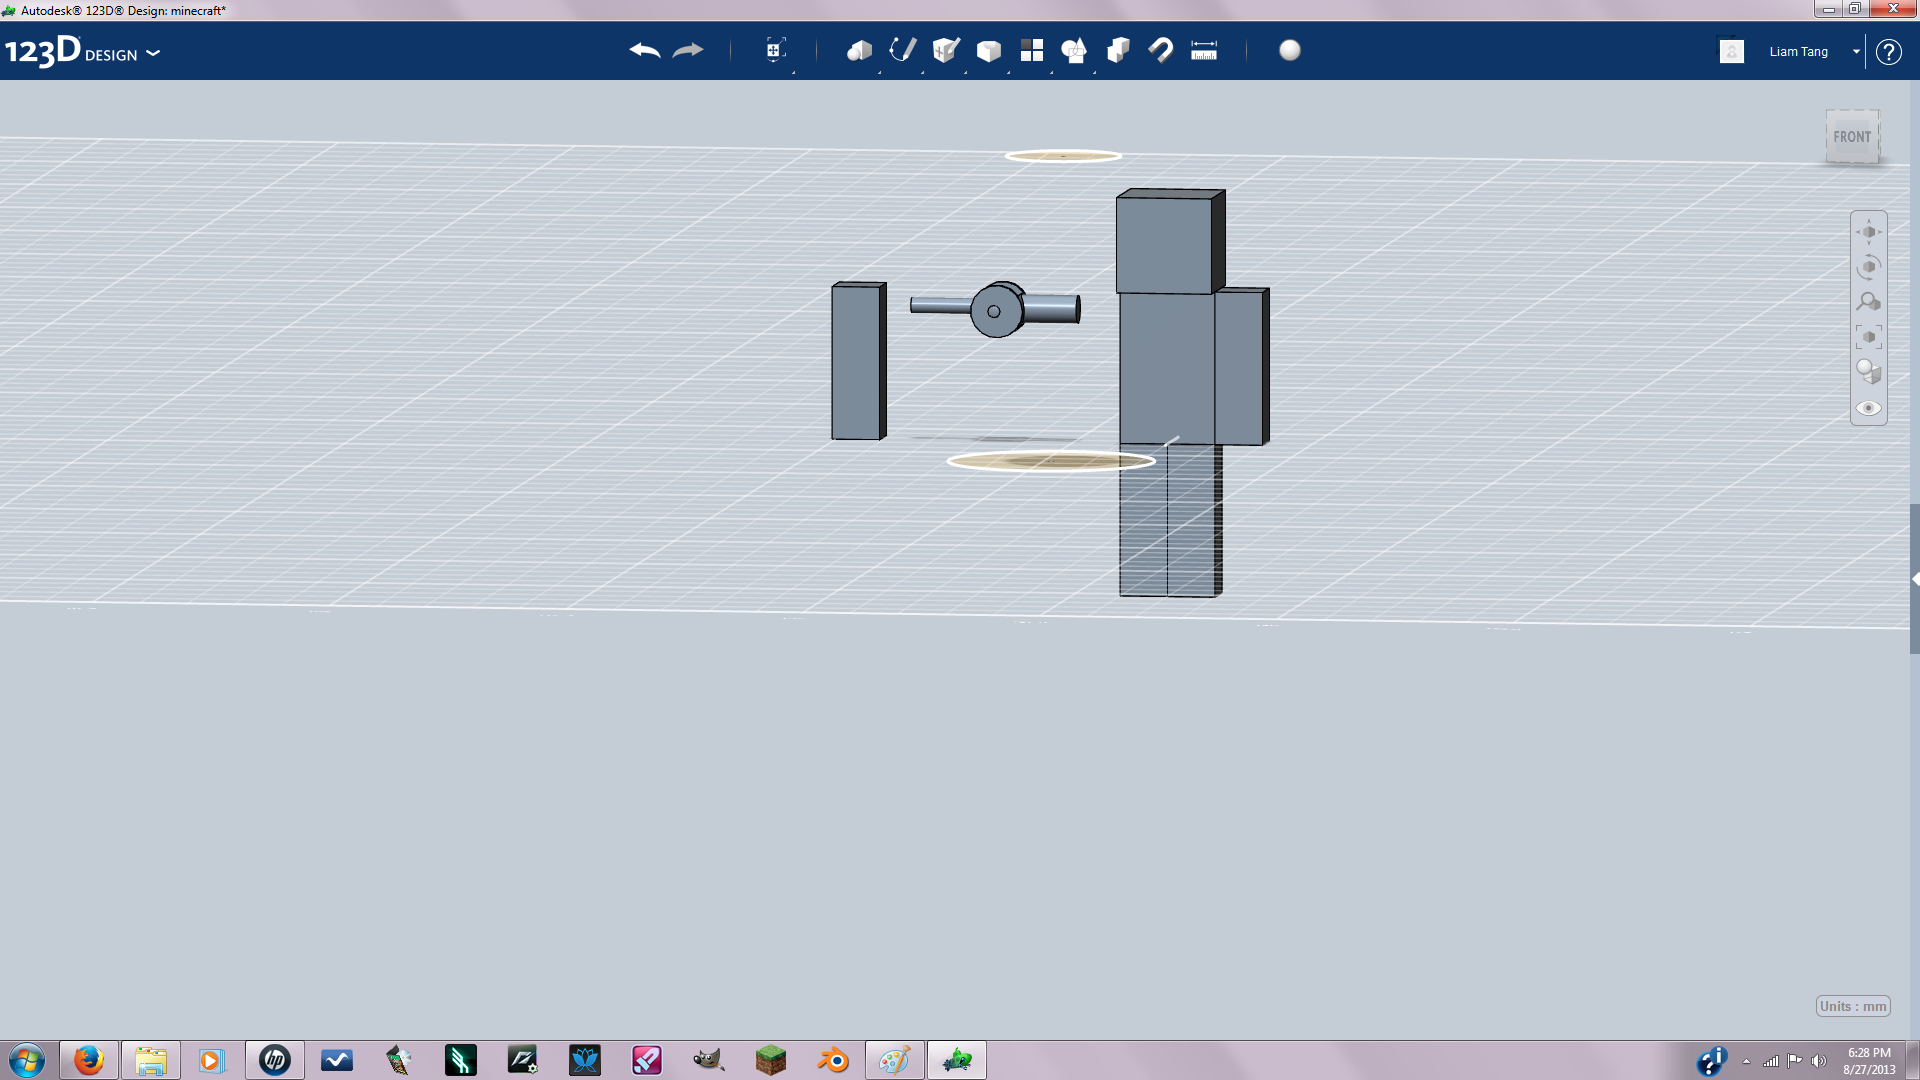This screenshot has height=1080, width=1920.
Task: Toggle the show/hide eye icon
Action: (1869, 408)
